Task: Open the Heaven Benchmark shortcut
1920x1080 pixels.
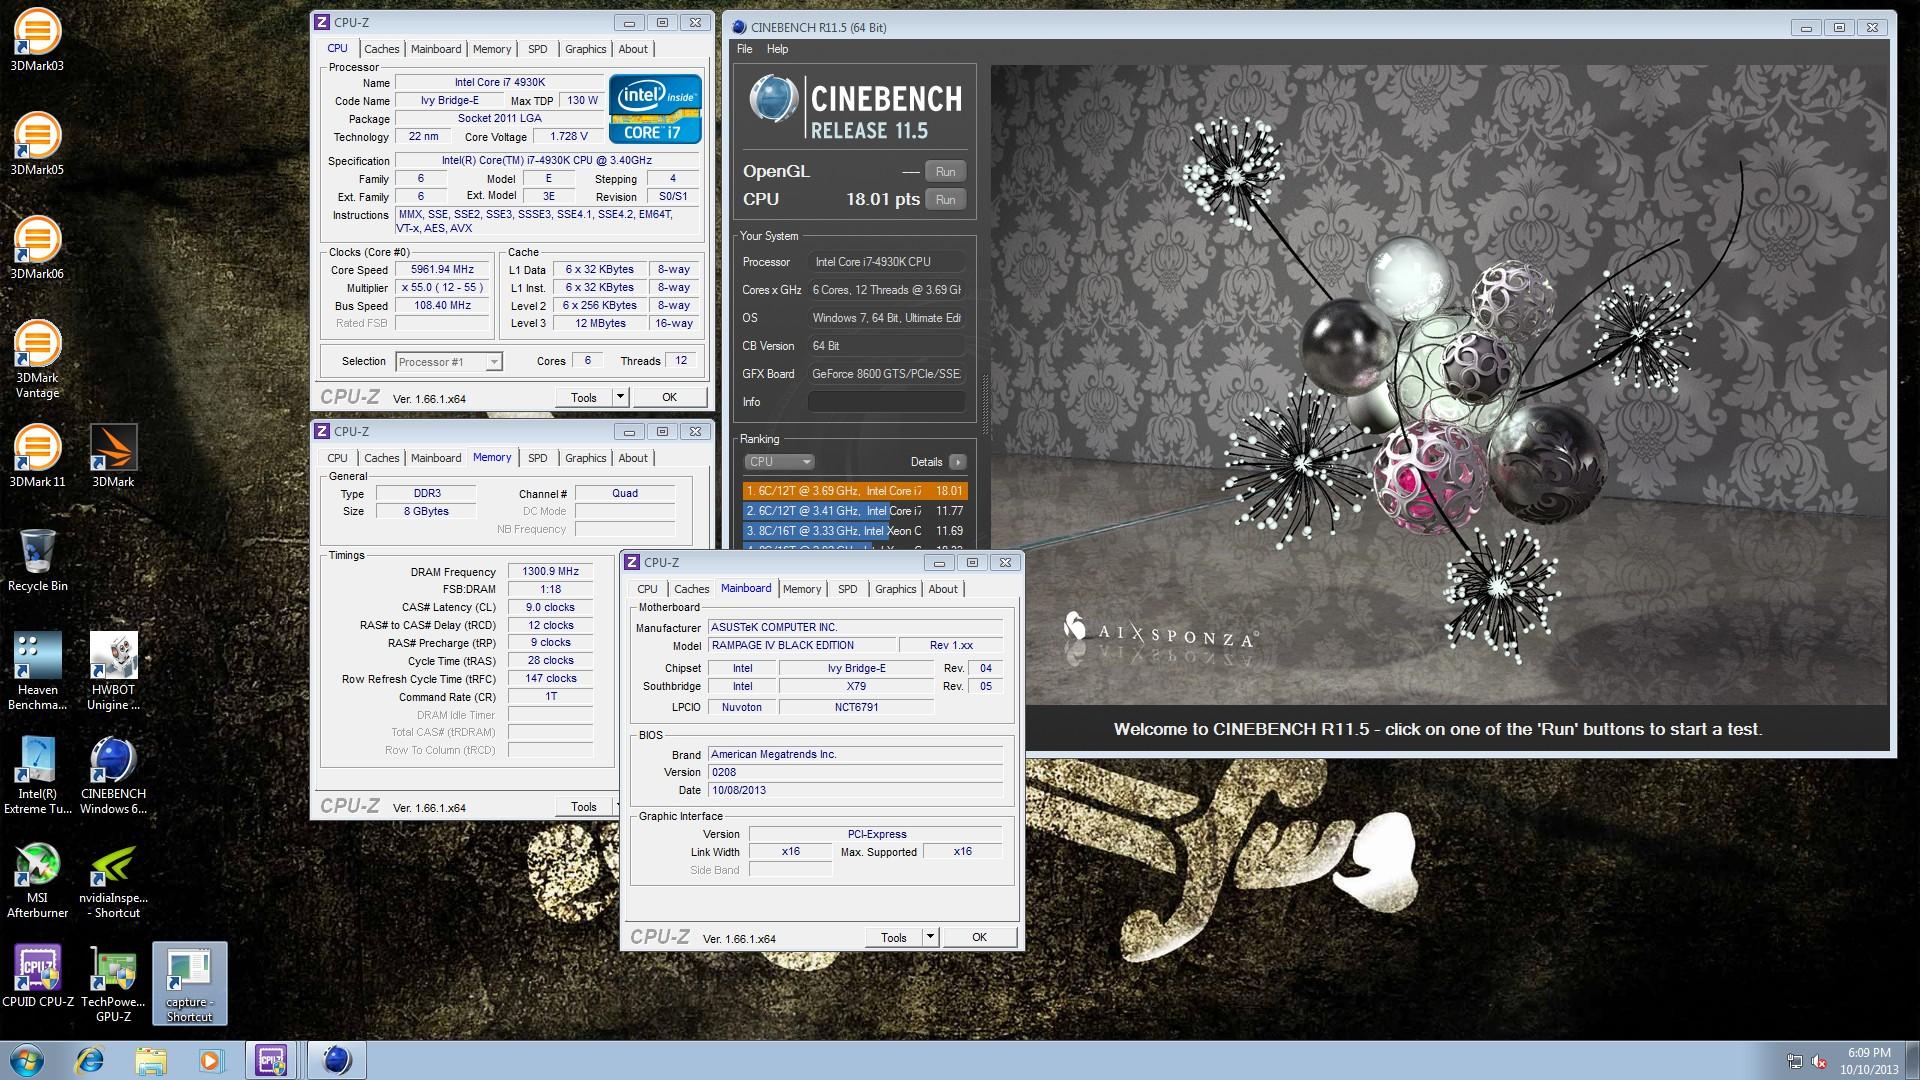Action: [x=37, y=671]
